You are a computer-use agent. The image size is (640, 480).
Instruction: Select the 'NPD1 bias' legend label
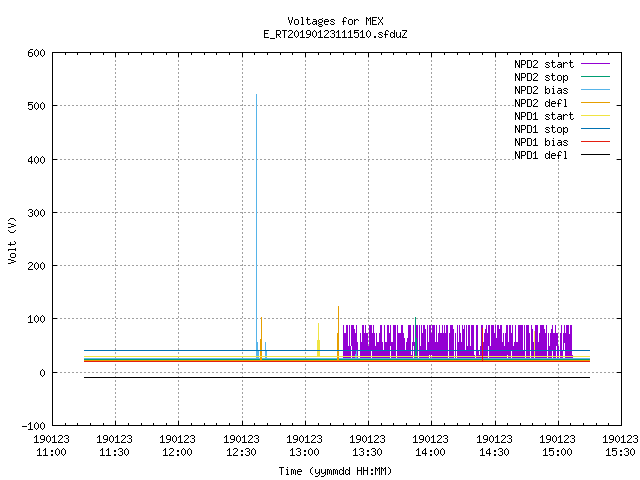point(541,142)
